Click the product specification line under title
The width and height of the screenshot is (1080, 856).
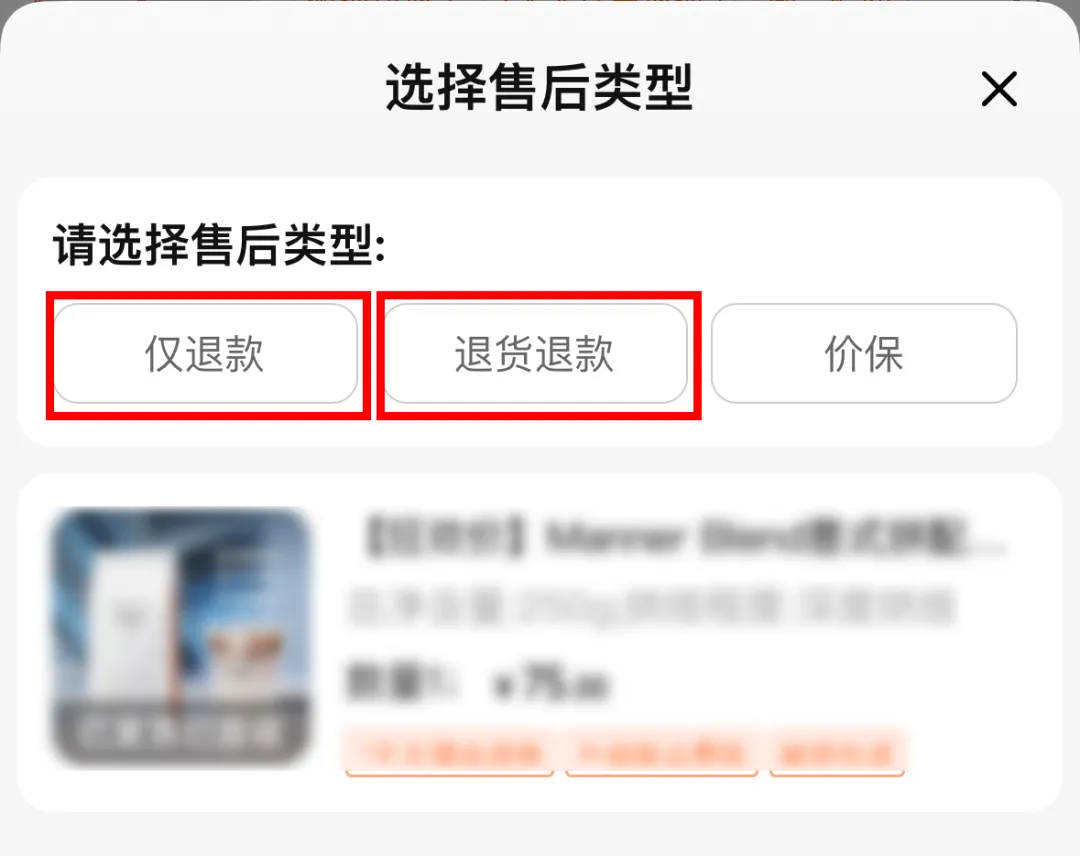click(x=652, y=607)
